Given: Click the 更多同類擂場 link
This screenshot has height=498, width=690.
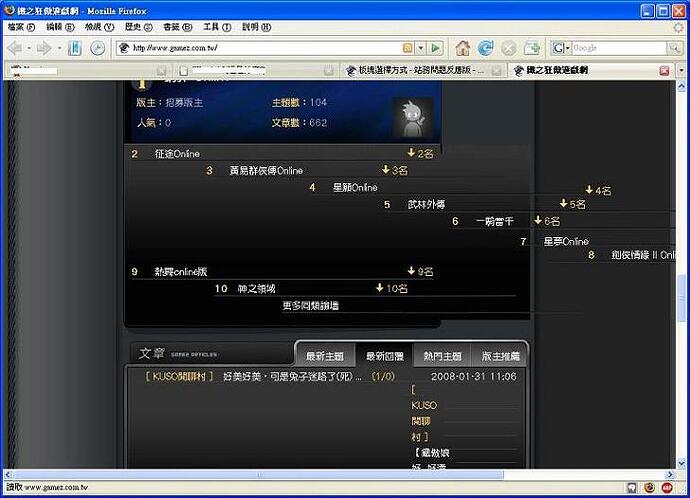Looking at the screenshot, I should [x=311, y=305].
